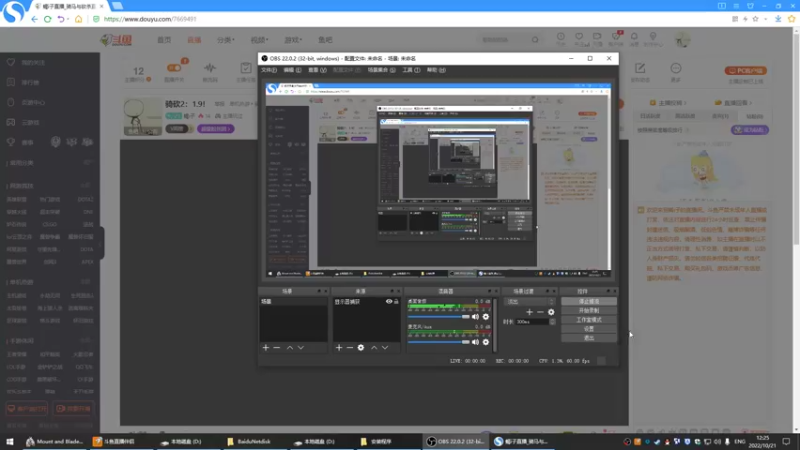Open the OBS File menu
This screenshot has width=800, height=450.
269,70
